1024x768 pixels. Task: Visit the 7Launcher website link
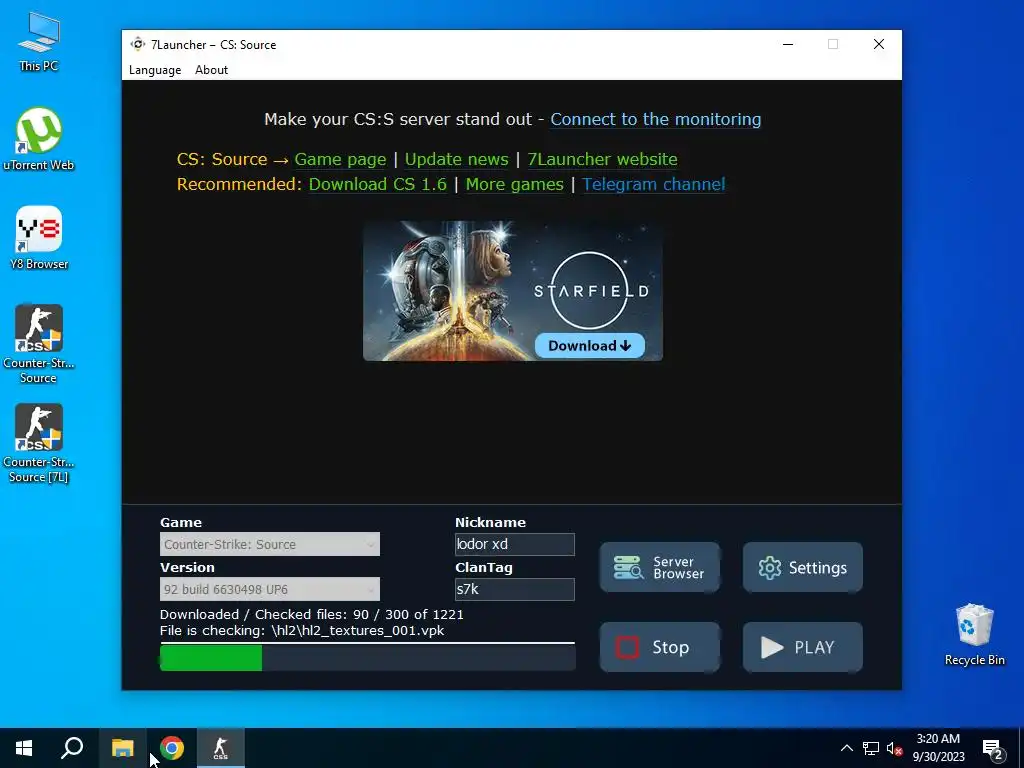pos(602,159)
